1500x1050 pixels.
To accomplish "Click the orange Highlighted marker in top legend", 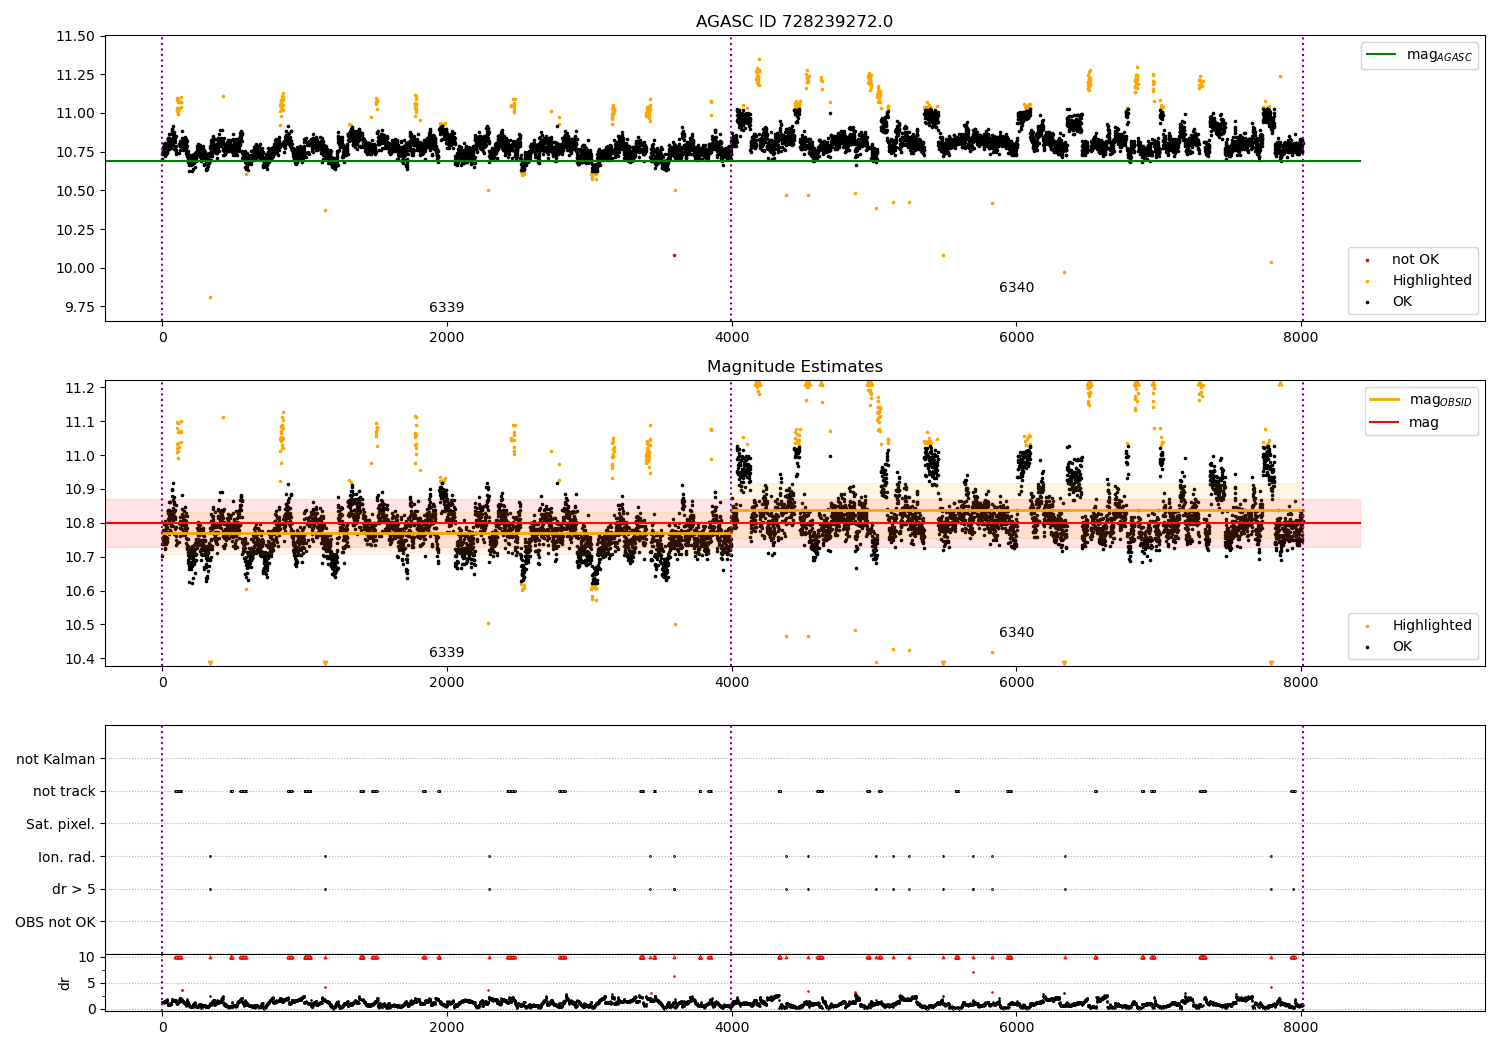I will pyautogui.click(x=1367, y=281).
